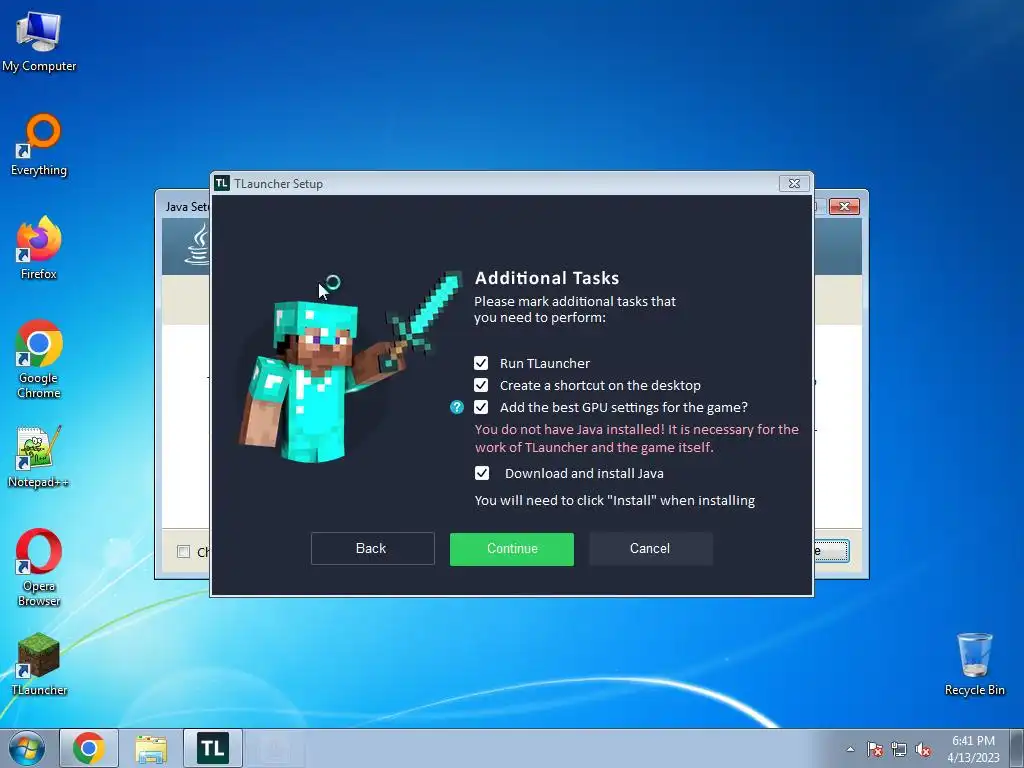Open Windows Explorer from the taskbar
The height and width of the screenshot is (768, 1024).
(x=151, y=748)
